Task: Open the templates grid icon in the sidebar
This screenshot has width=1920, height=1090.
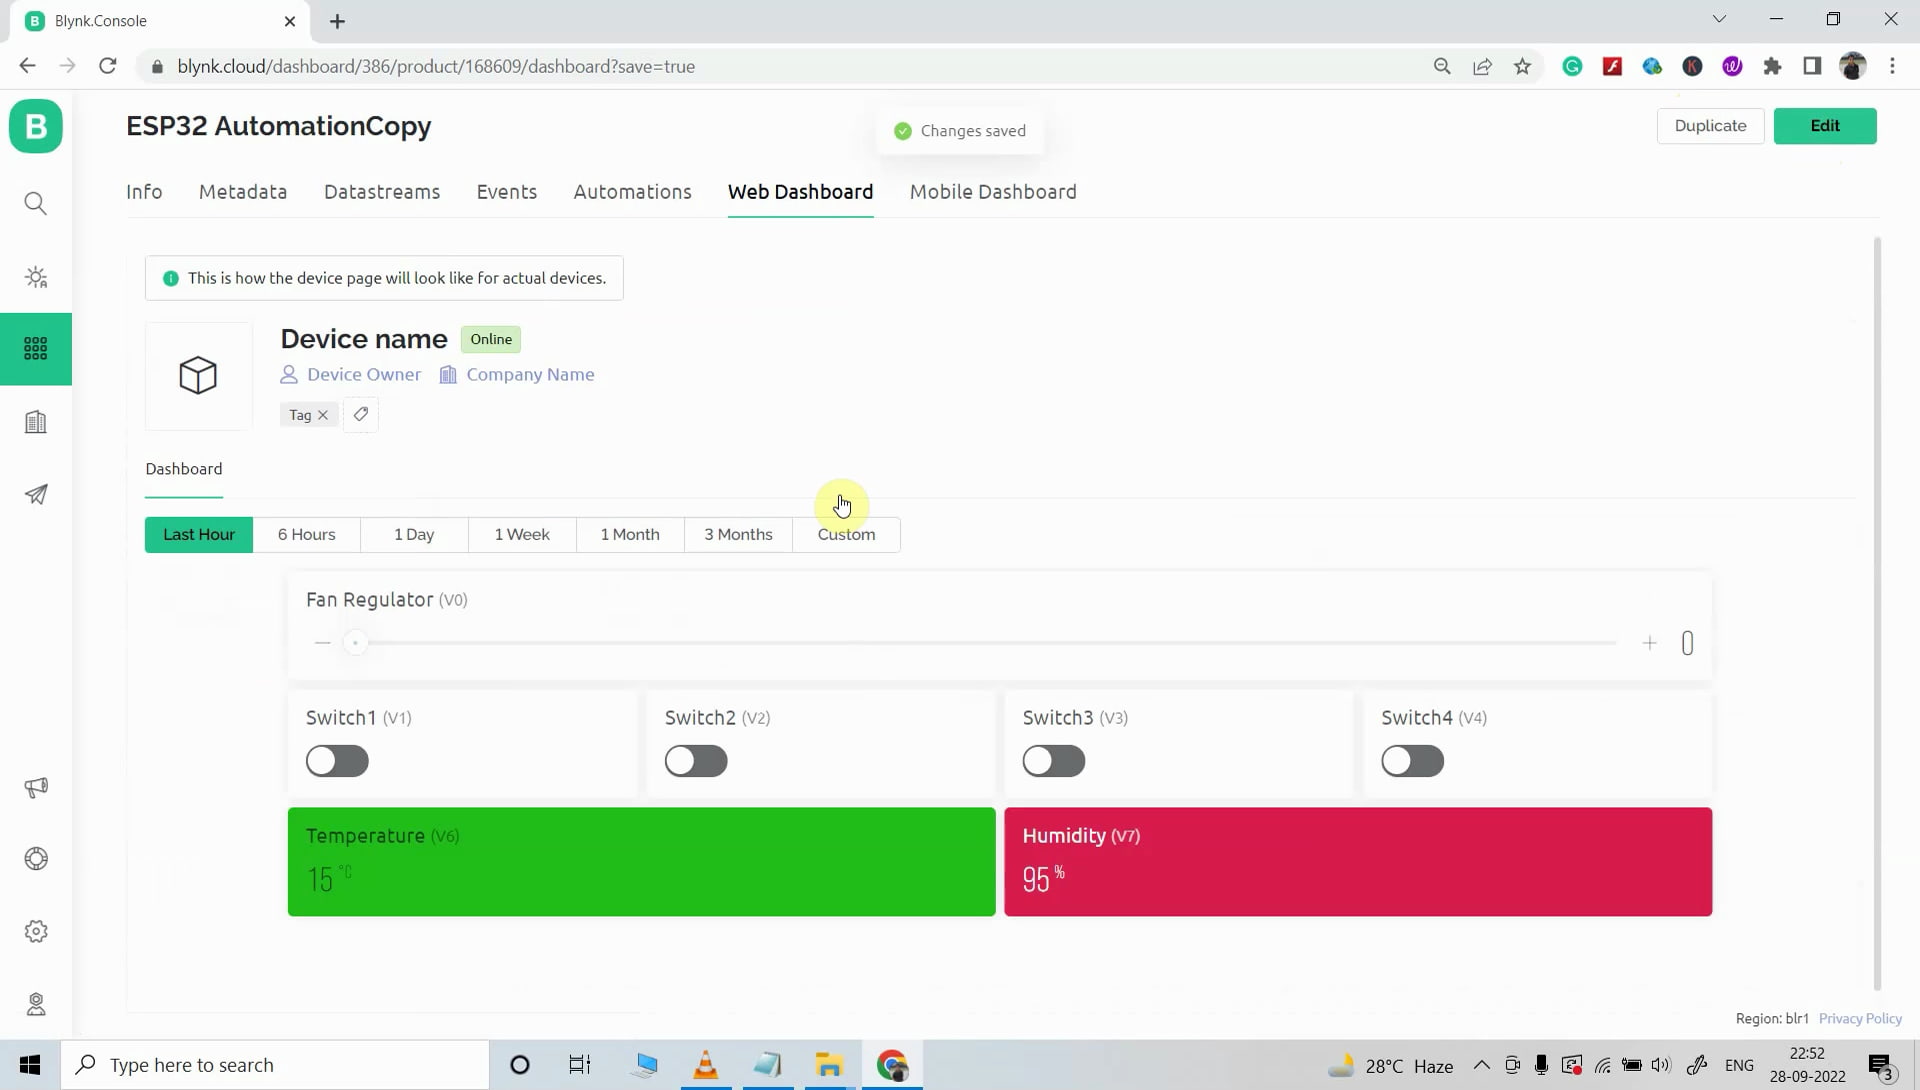Action: [36, 349]
